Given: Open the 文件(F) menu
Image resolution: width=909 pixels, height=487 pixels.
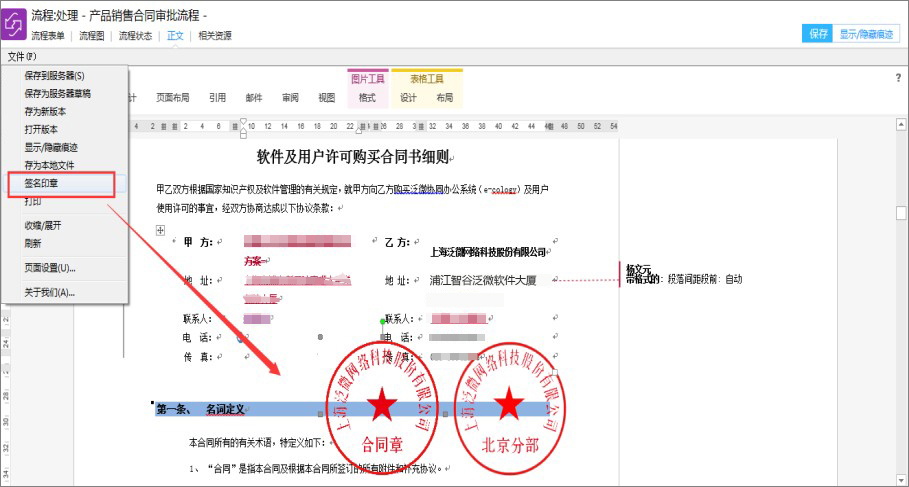Looking at the screenshot, I should pos(22,56).
